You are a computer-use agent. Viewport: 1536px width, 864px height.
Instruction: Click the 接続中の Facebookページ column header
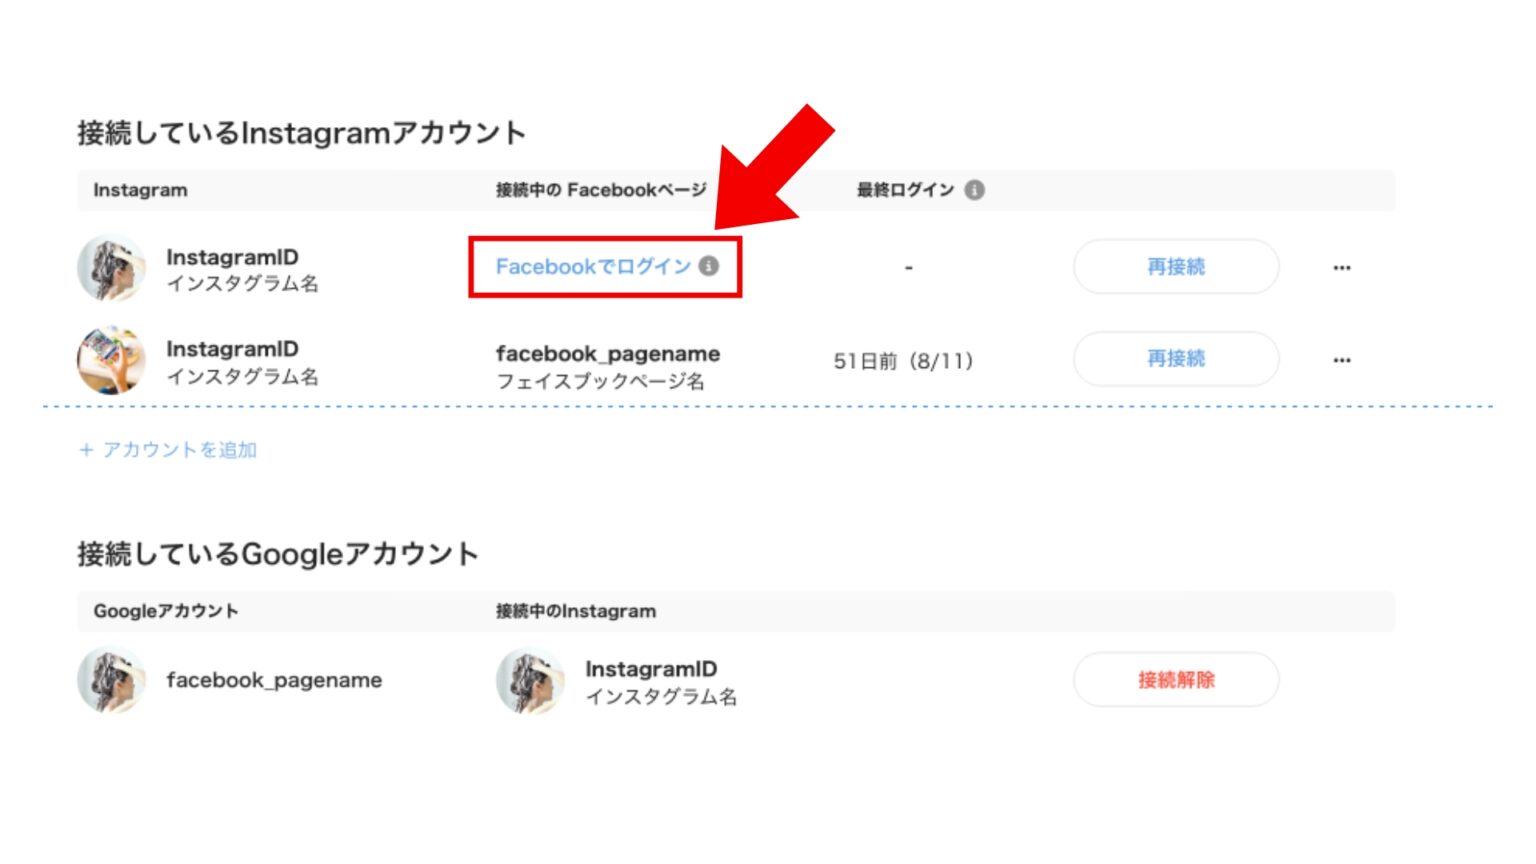pos(601,190)
